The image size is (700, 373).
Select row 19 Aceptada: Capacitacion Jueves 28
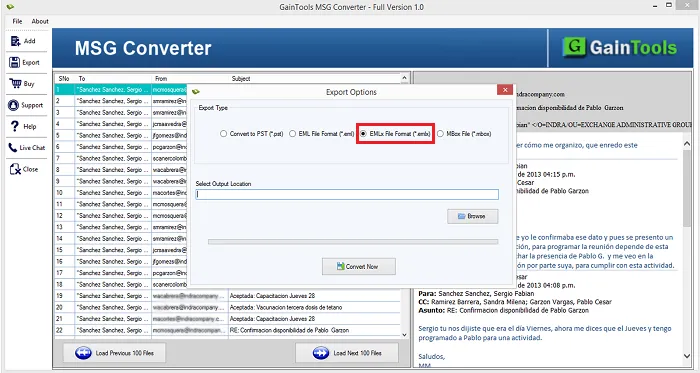pyautogui.click(x=228, y=296)
